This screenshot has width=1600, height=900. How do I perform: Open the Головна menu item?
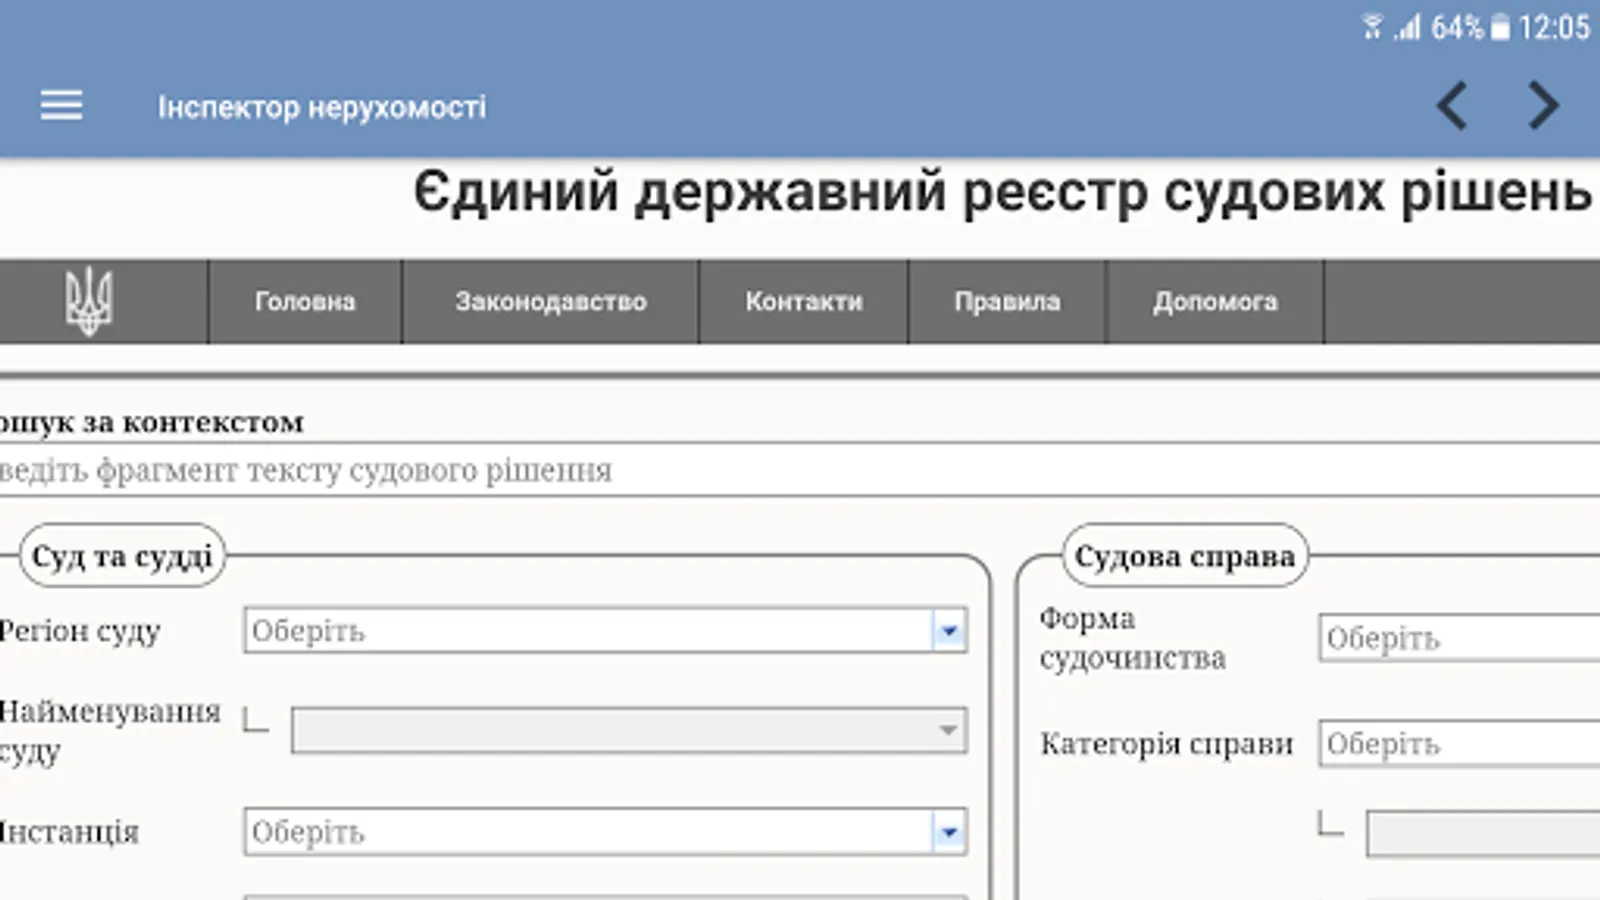(305, 301)
